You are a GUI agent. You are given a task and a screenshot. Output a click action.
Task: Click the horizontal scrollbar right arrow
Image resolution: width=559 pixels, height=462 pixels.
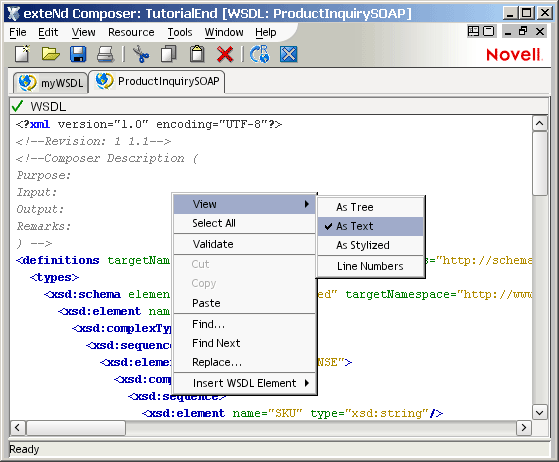[523, 427]
